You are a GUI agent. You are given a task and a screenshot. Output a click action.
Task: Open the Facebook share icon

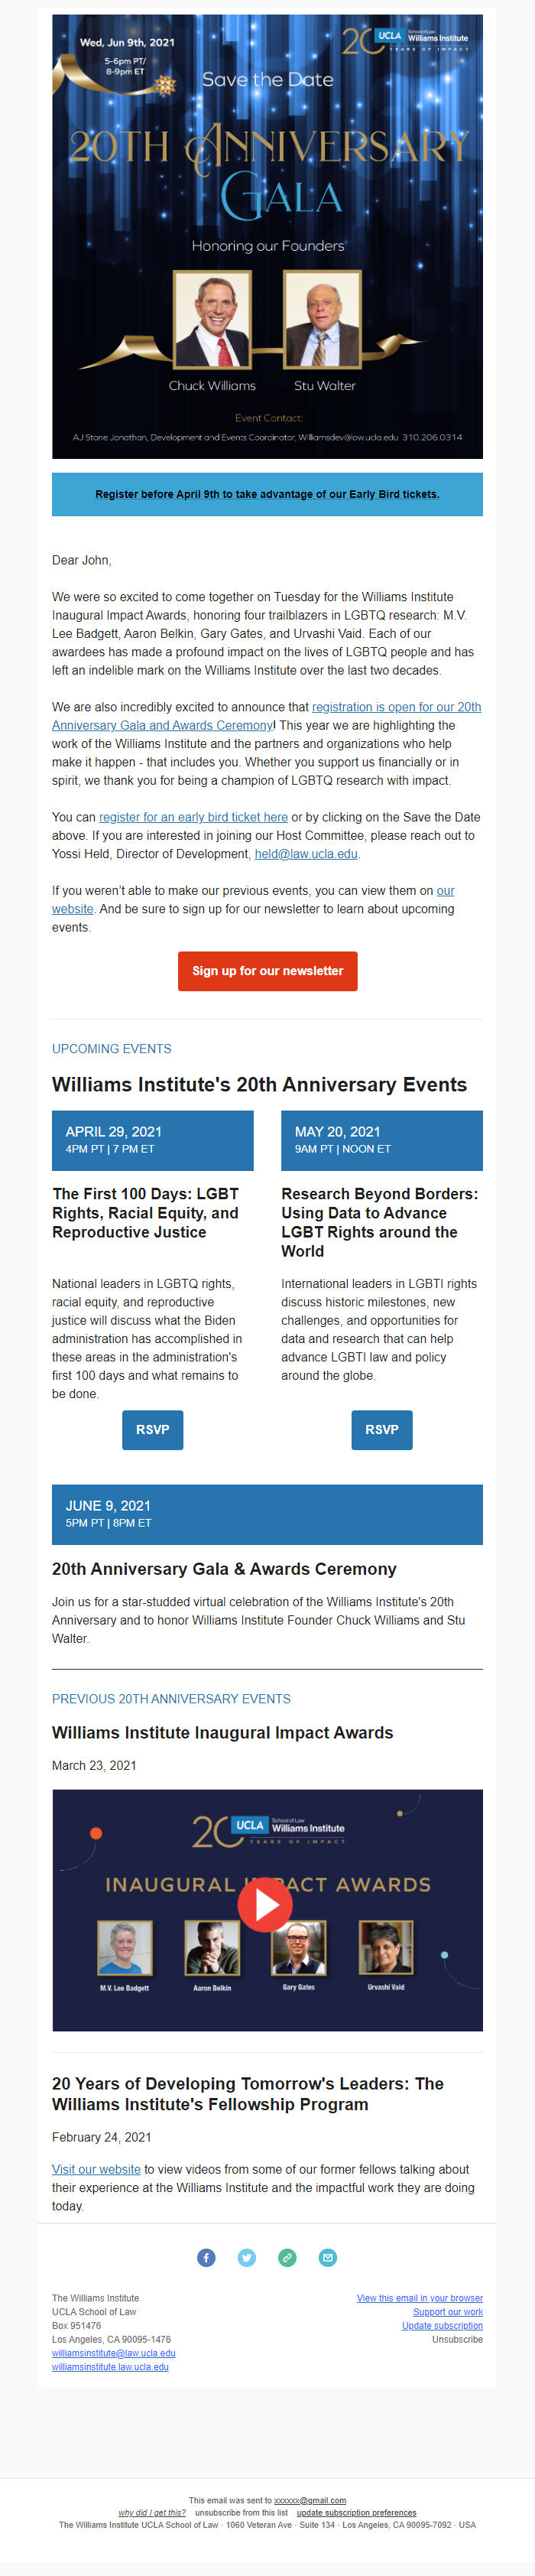click(x=206, y=2257)
